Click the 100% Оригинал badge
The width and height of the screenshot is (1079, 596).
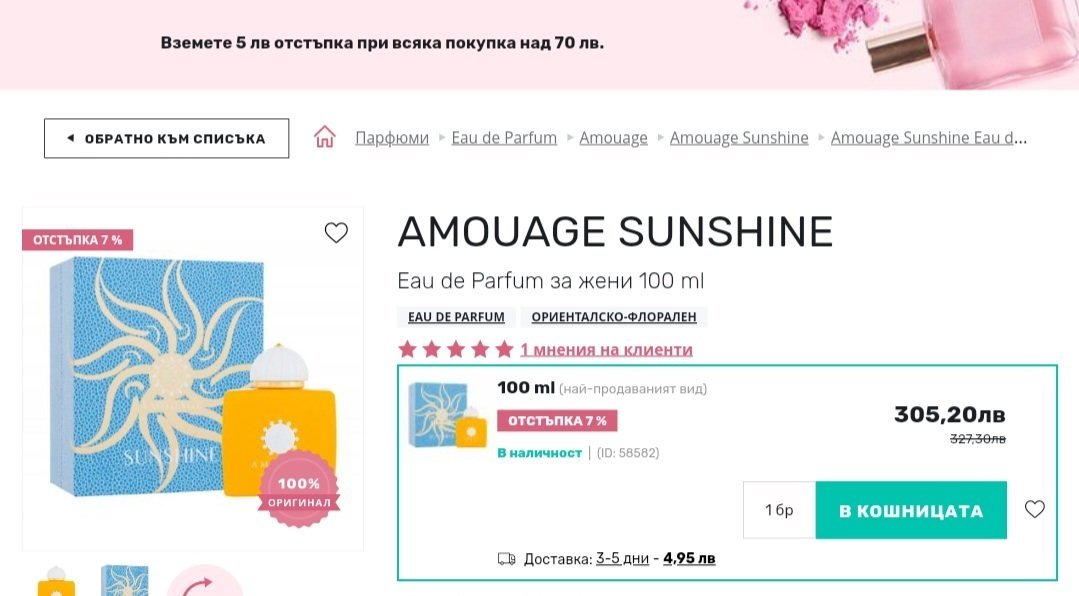click(x=298, y=491)
